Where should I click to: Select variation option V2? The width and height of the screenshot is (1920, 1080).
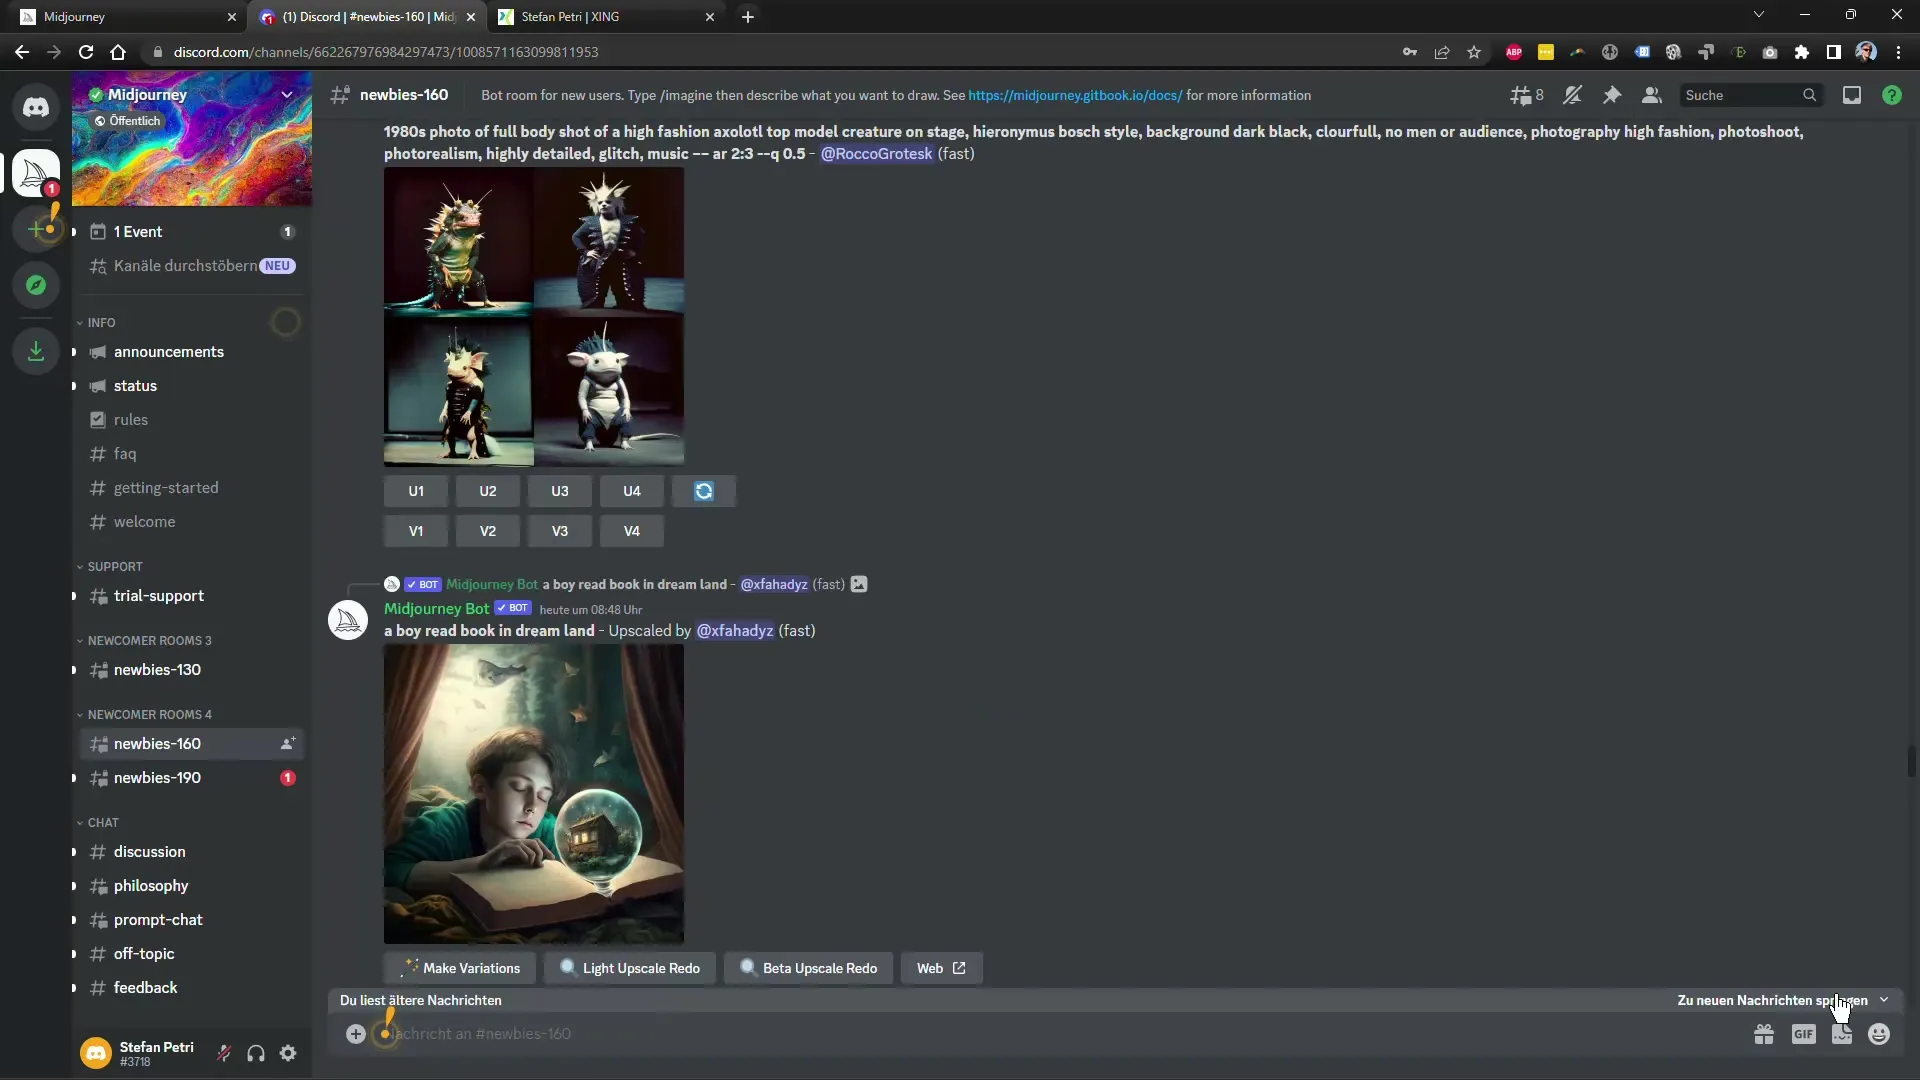tap(488, 530)
